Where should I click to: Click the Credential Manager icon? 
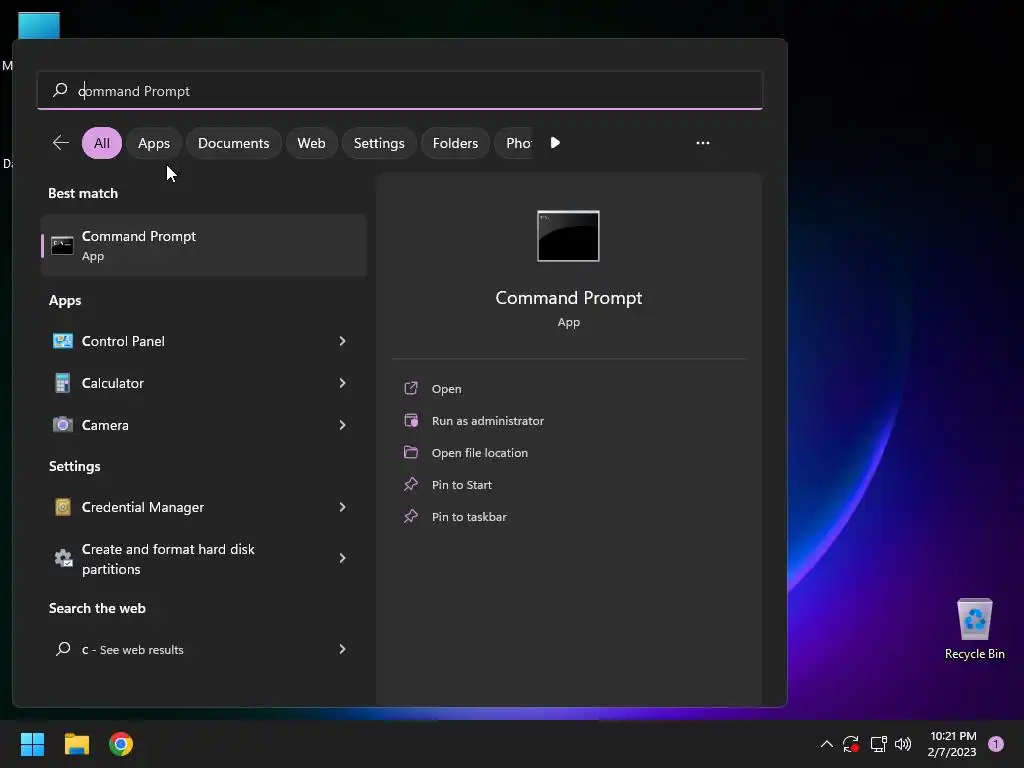tap(63, 507)
